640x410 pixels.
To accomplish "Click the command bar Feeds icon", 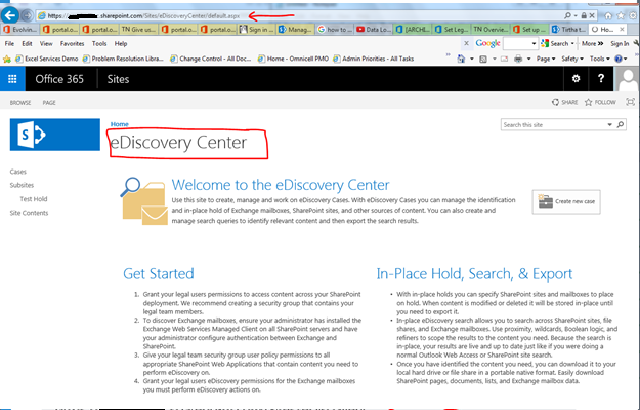I will click(x=483, y=59).
